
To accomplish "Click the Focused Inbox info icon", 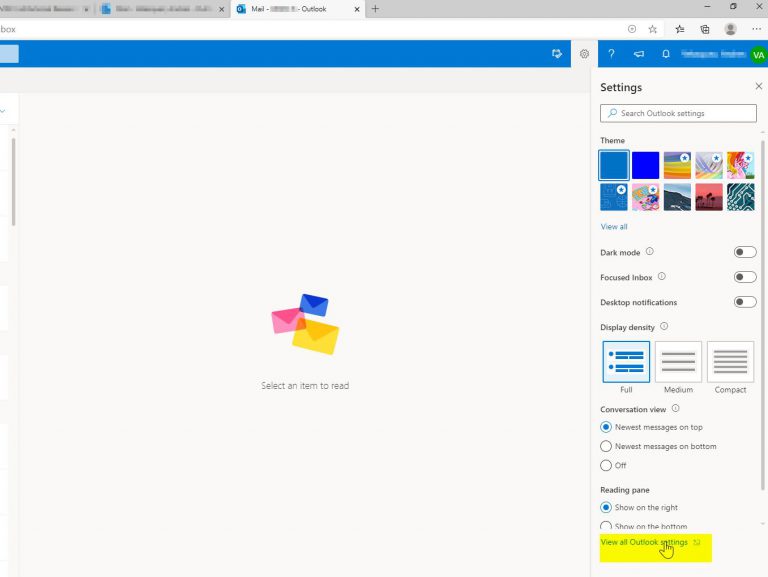I will click(662, 277).
